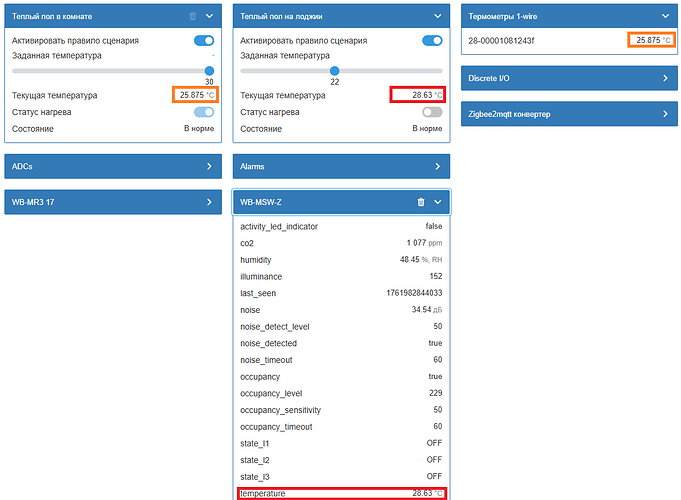This screenshot has height=500, width=681.
Task: Toggle scenario rule activation for Теплый пол на лоджии
Action: point(432,41)
